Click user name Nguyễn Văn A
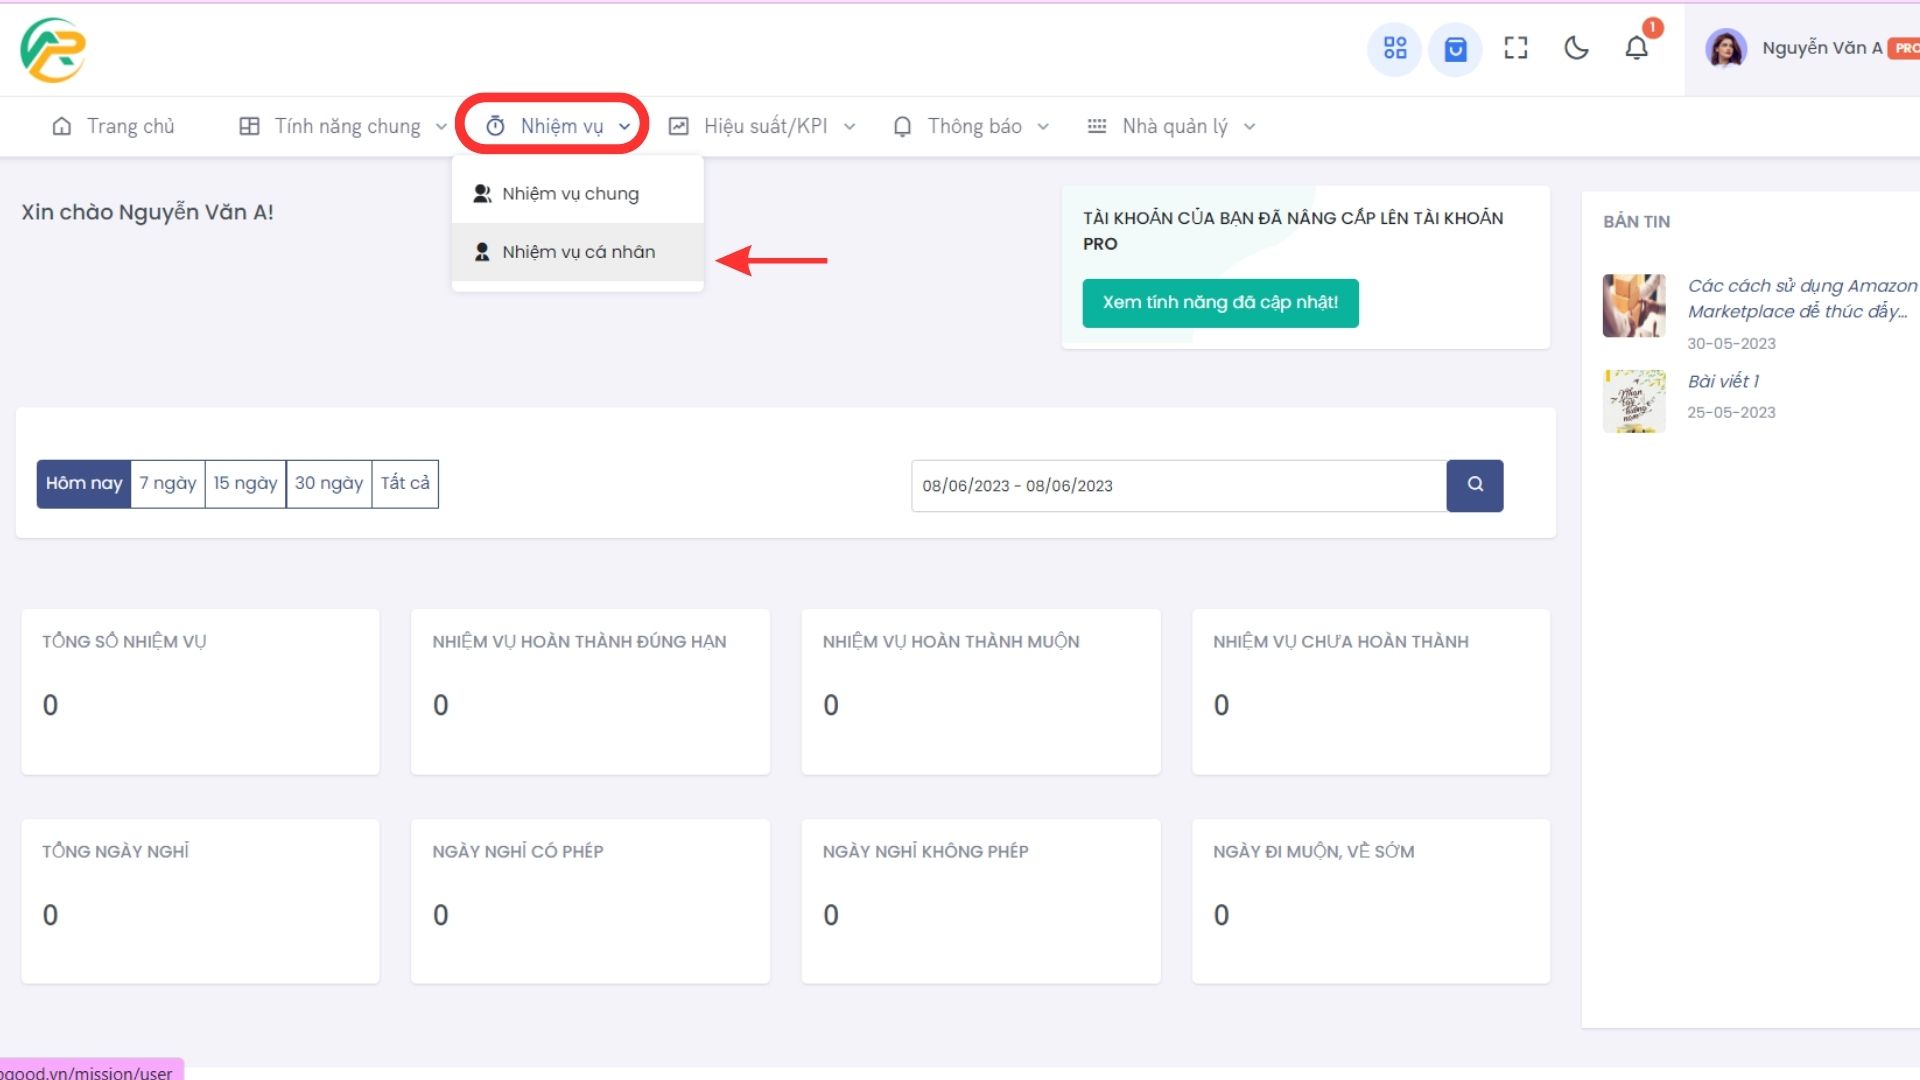The height and width of the screenshot is (1080, 1920). click(x=1822, y=48)
